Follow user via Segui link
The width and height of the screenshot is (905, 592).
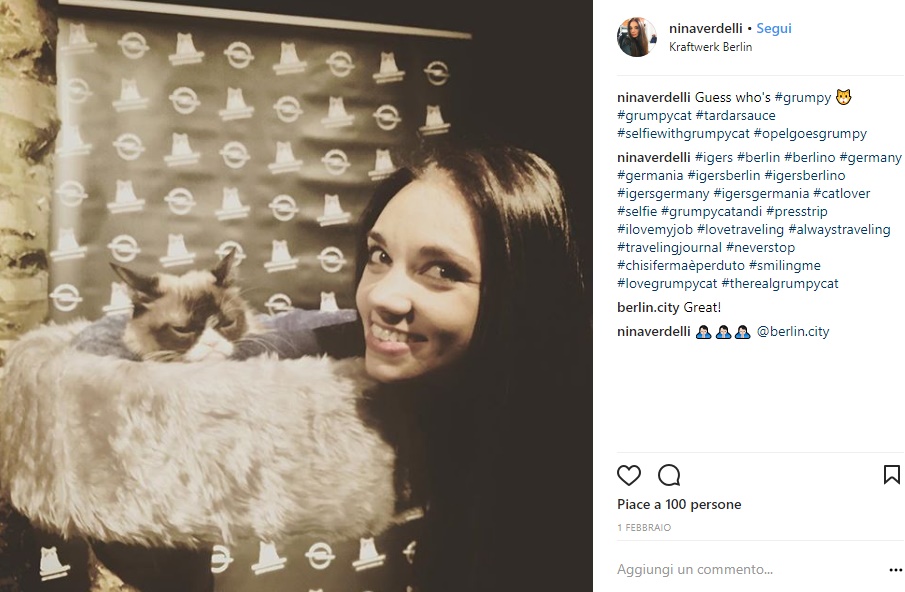tap(773, 28)
